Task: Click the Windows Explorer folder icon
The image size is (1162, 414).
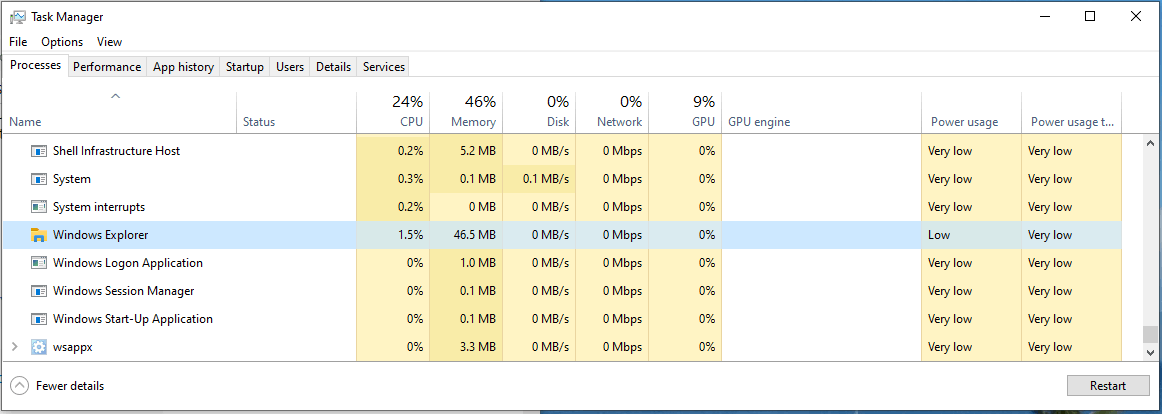Action: pos(39,235)
